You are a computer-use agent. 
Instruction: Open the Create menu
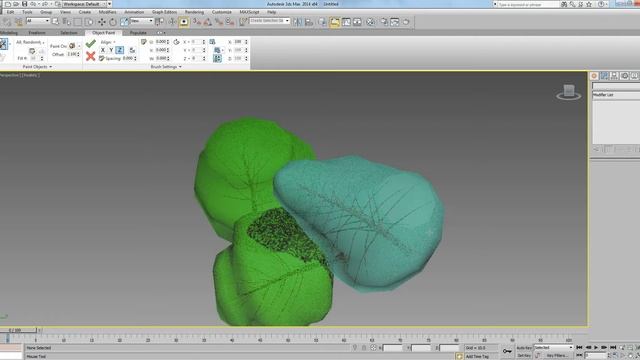85,12
